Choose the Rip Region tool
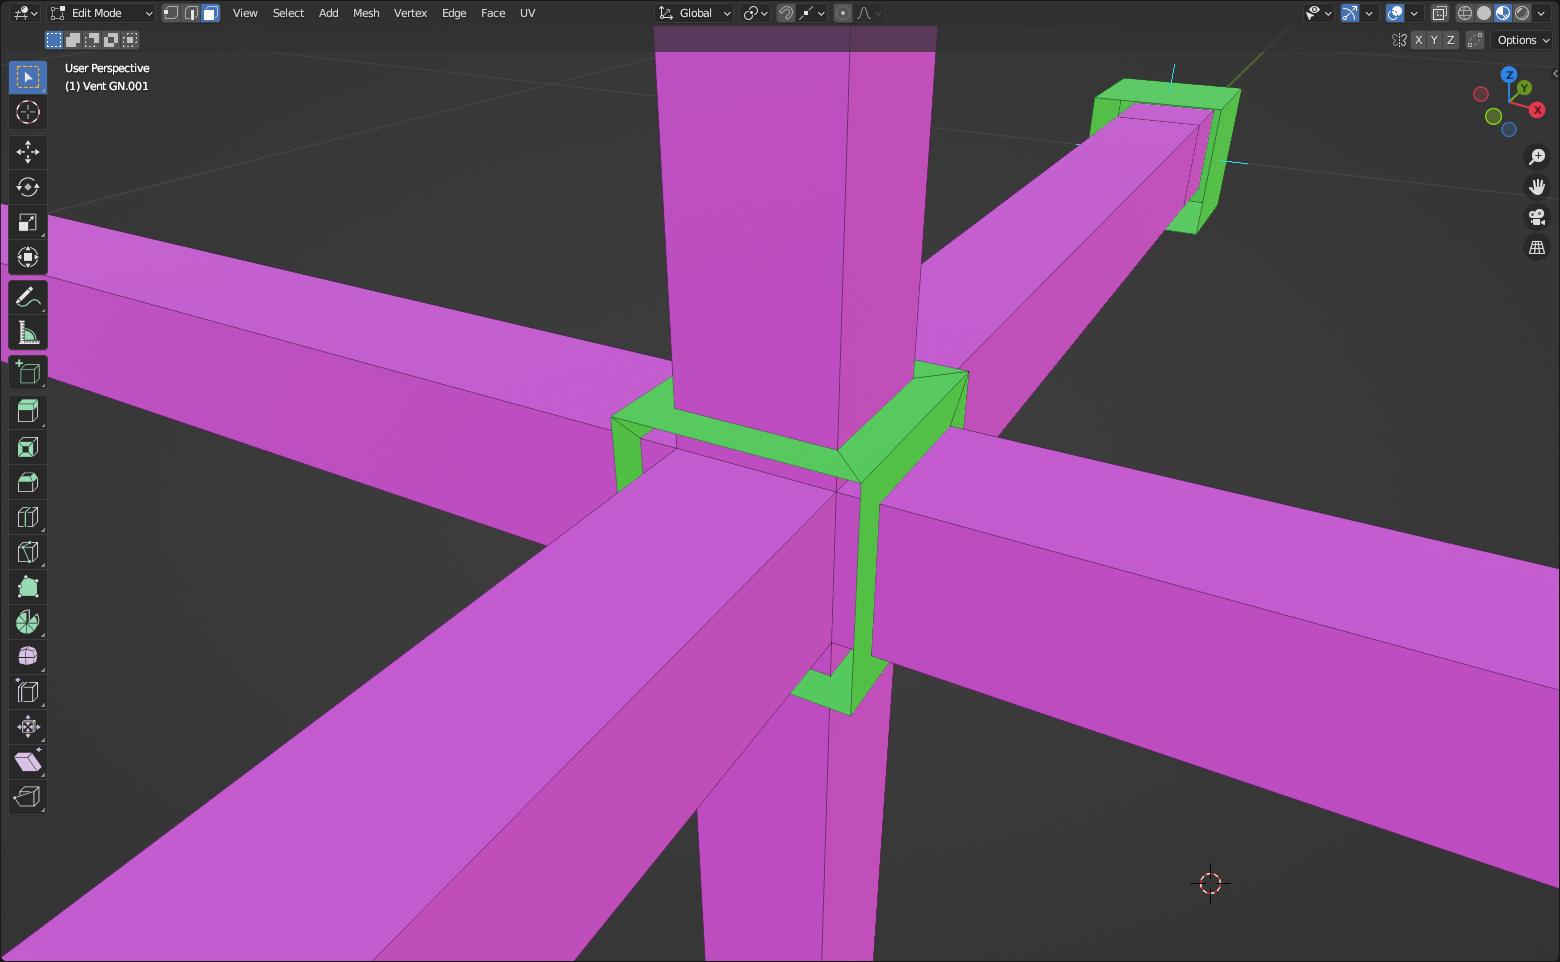This screenshot has height=962, width=1560. click(28, 797)
